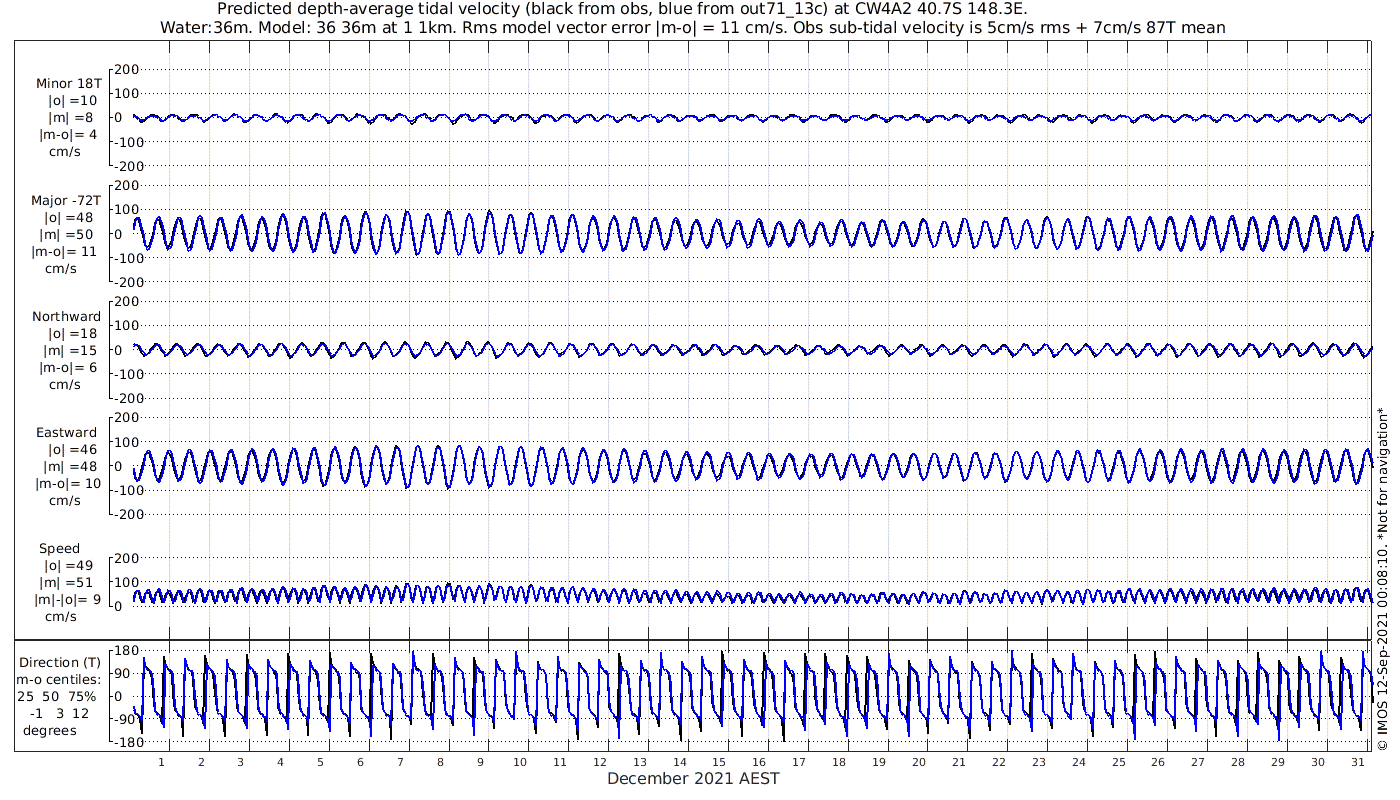This screenshot has width=1400, height=800.
Task: Click '|m| =51' in the Speed panel
Action: click(x=71, y=583)
